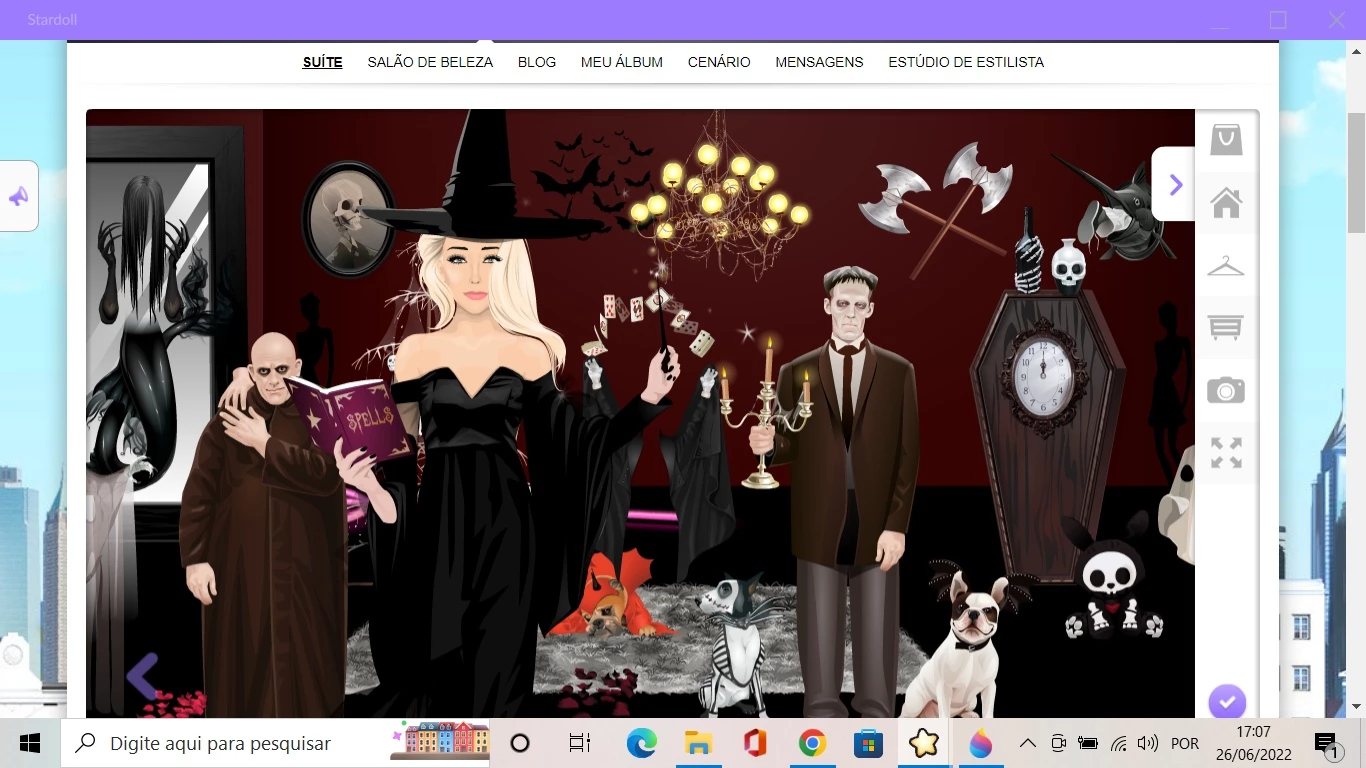Check battery status tray icon
The image size is (1366, 768).
[x=1088, y=743]
